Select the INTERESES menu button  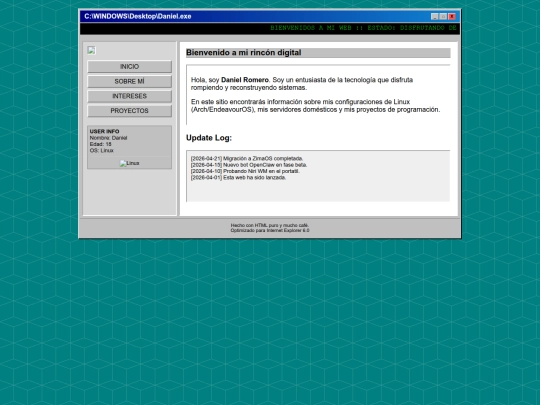129,96
